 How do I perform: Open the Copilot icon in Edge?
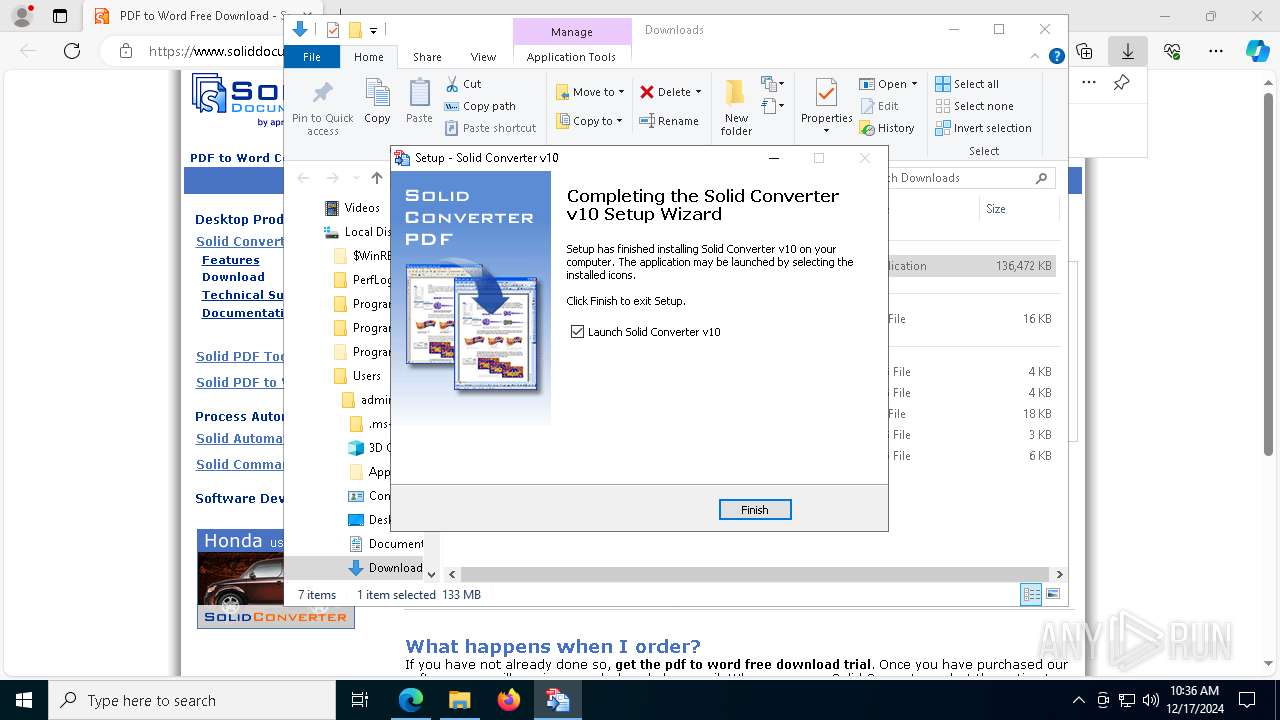tap(1258, 51)
